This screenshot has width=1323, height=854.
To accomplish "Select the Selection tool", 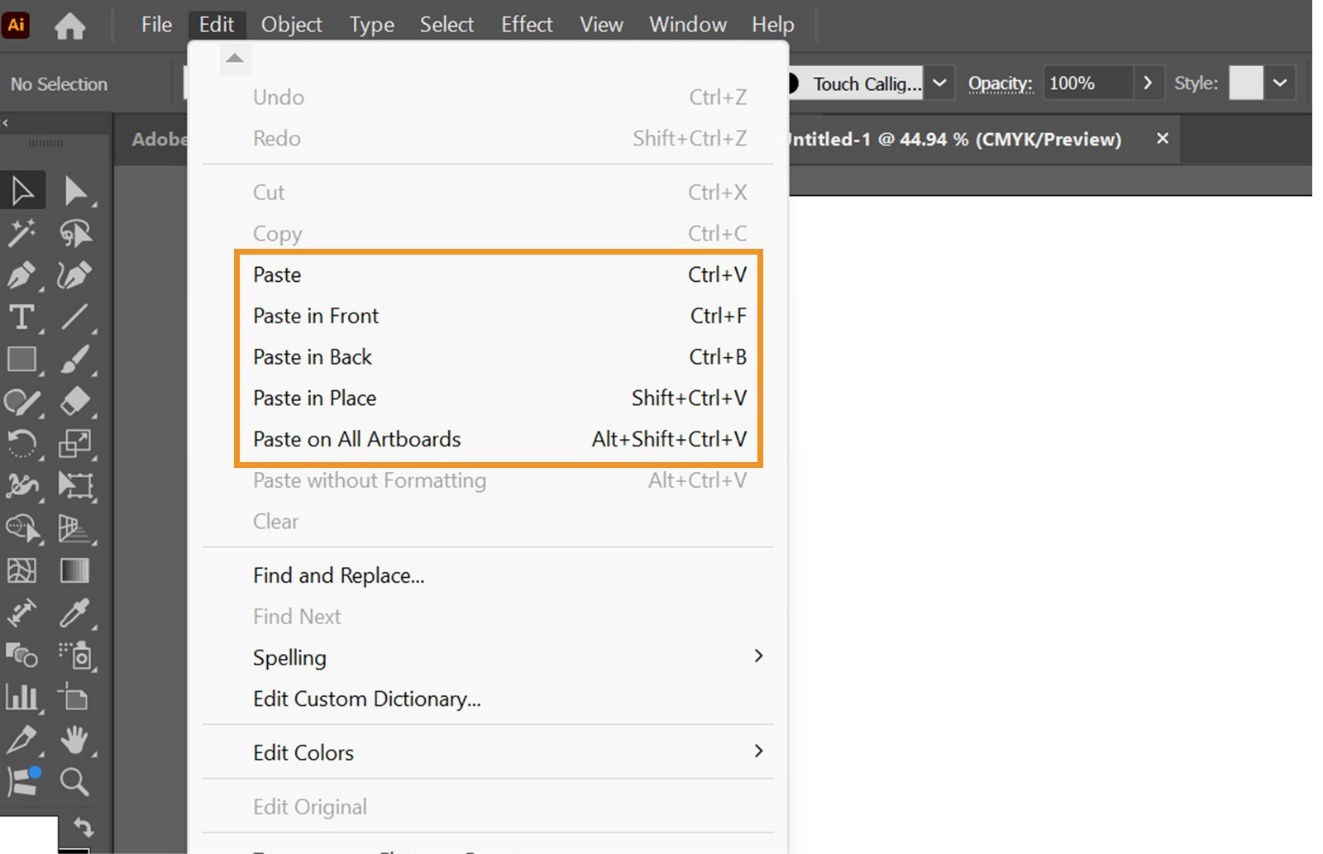I will click(x=22, y=190).
